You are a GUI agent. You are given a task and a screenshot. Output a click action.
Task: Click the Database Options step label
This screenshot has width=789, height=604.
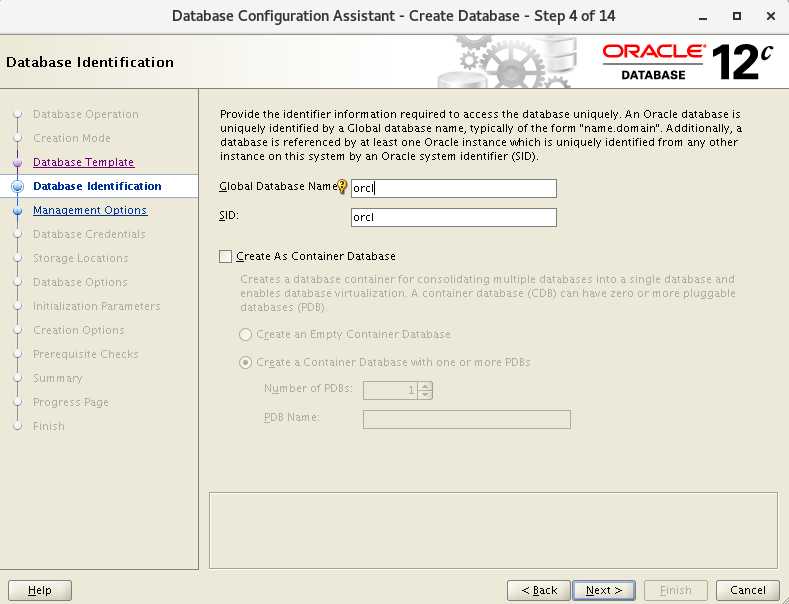pos(80,282)
